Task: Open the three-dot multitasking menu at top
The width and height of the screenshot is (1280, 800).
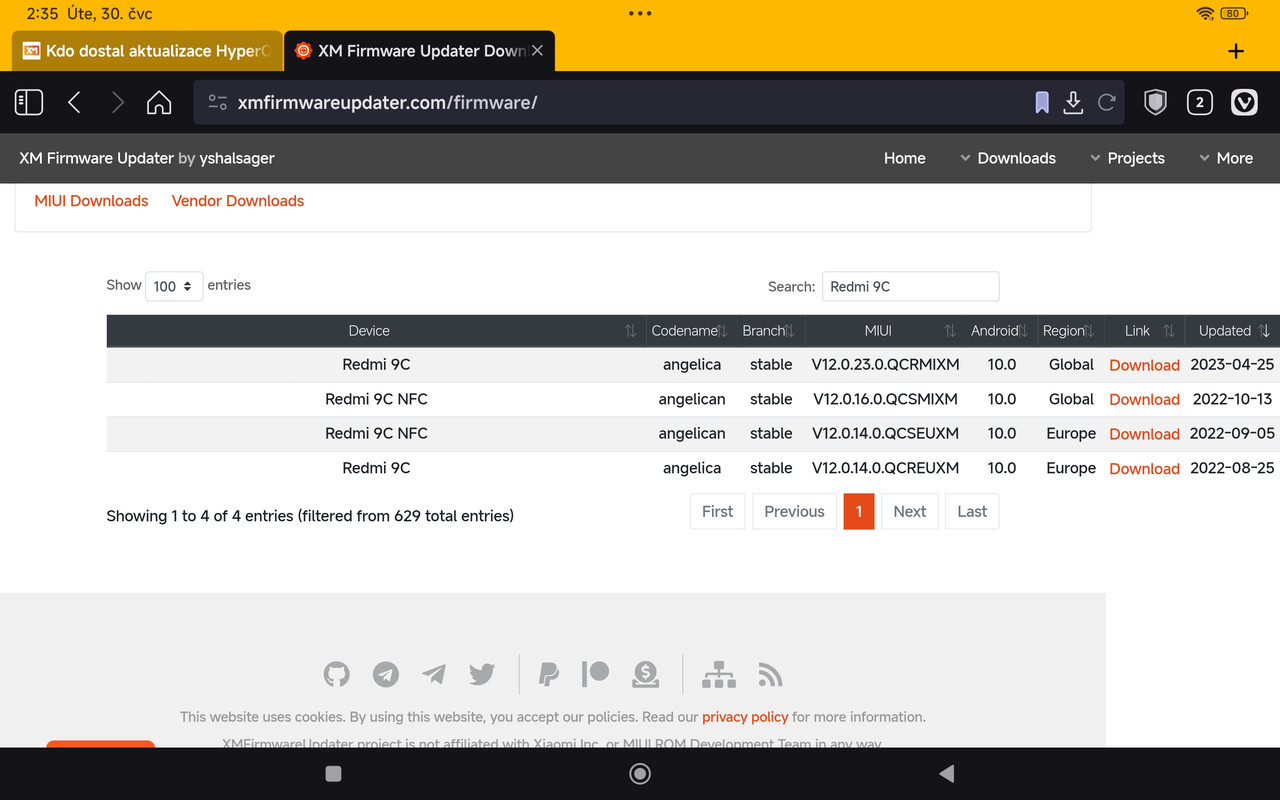Action: click(640, 14)
